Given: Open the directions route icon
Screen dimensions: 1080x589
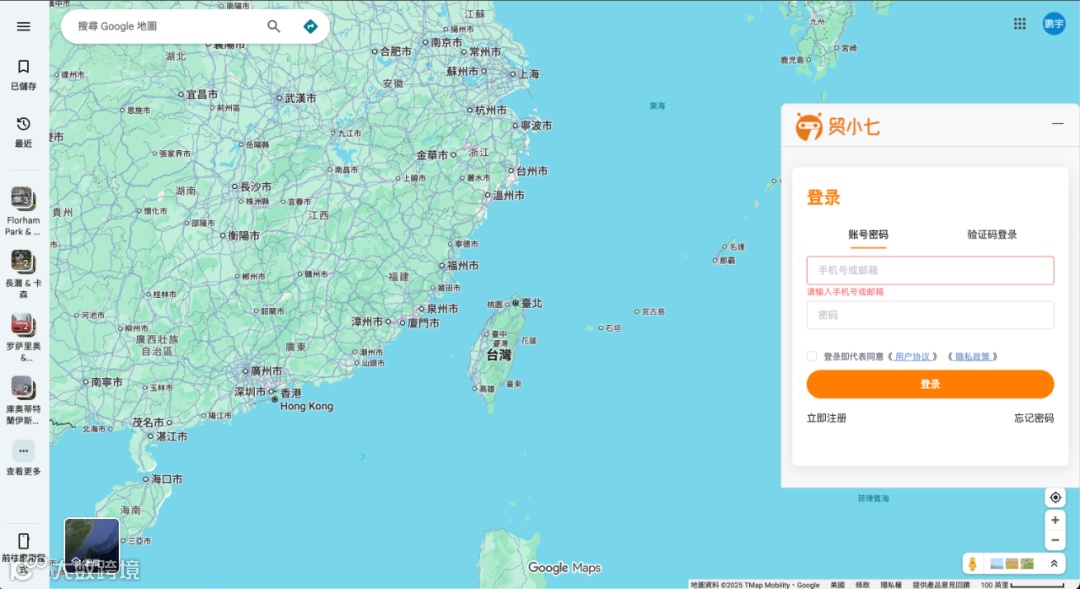Looking at the screenshot, I should pyautogui.click(x=311, y=26).
